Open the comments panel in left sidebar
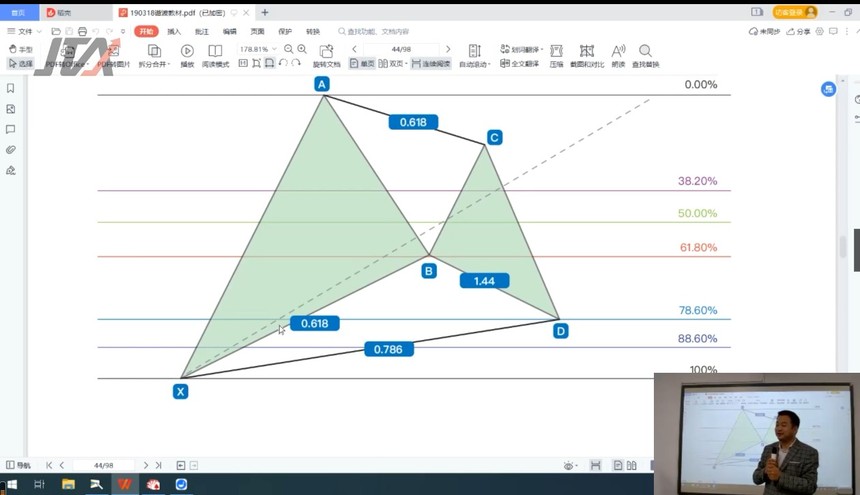This screenshot has width=860, height=495. pyautogui.click(x=10, y=129)
